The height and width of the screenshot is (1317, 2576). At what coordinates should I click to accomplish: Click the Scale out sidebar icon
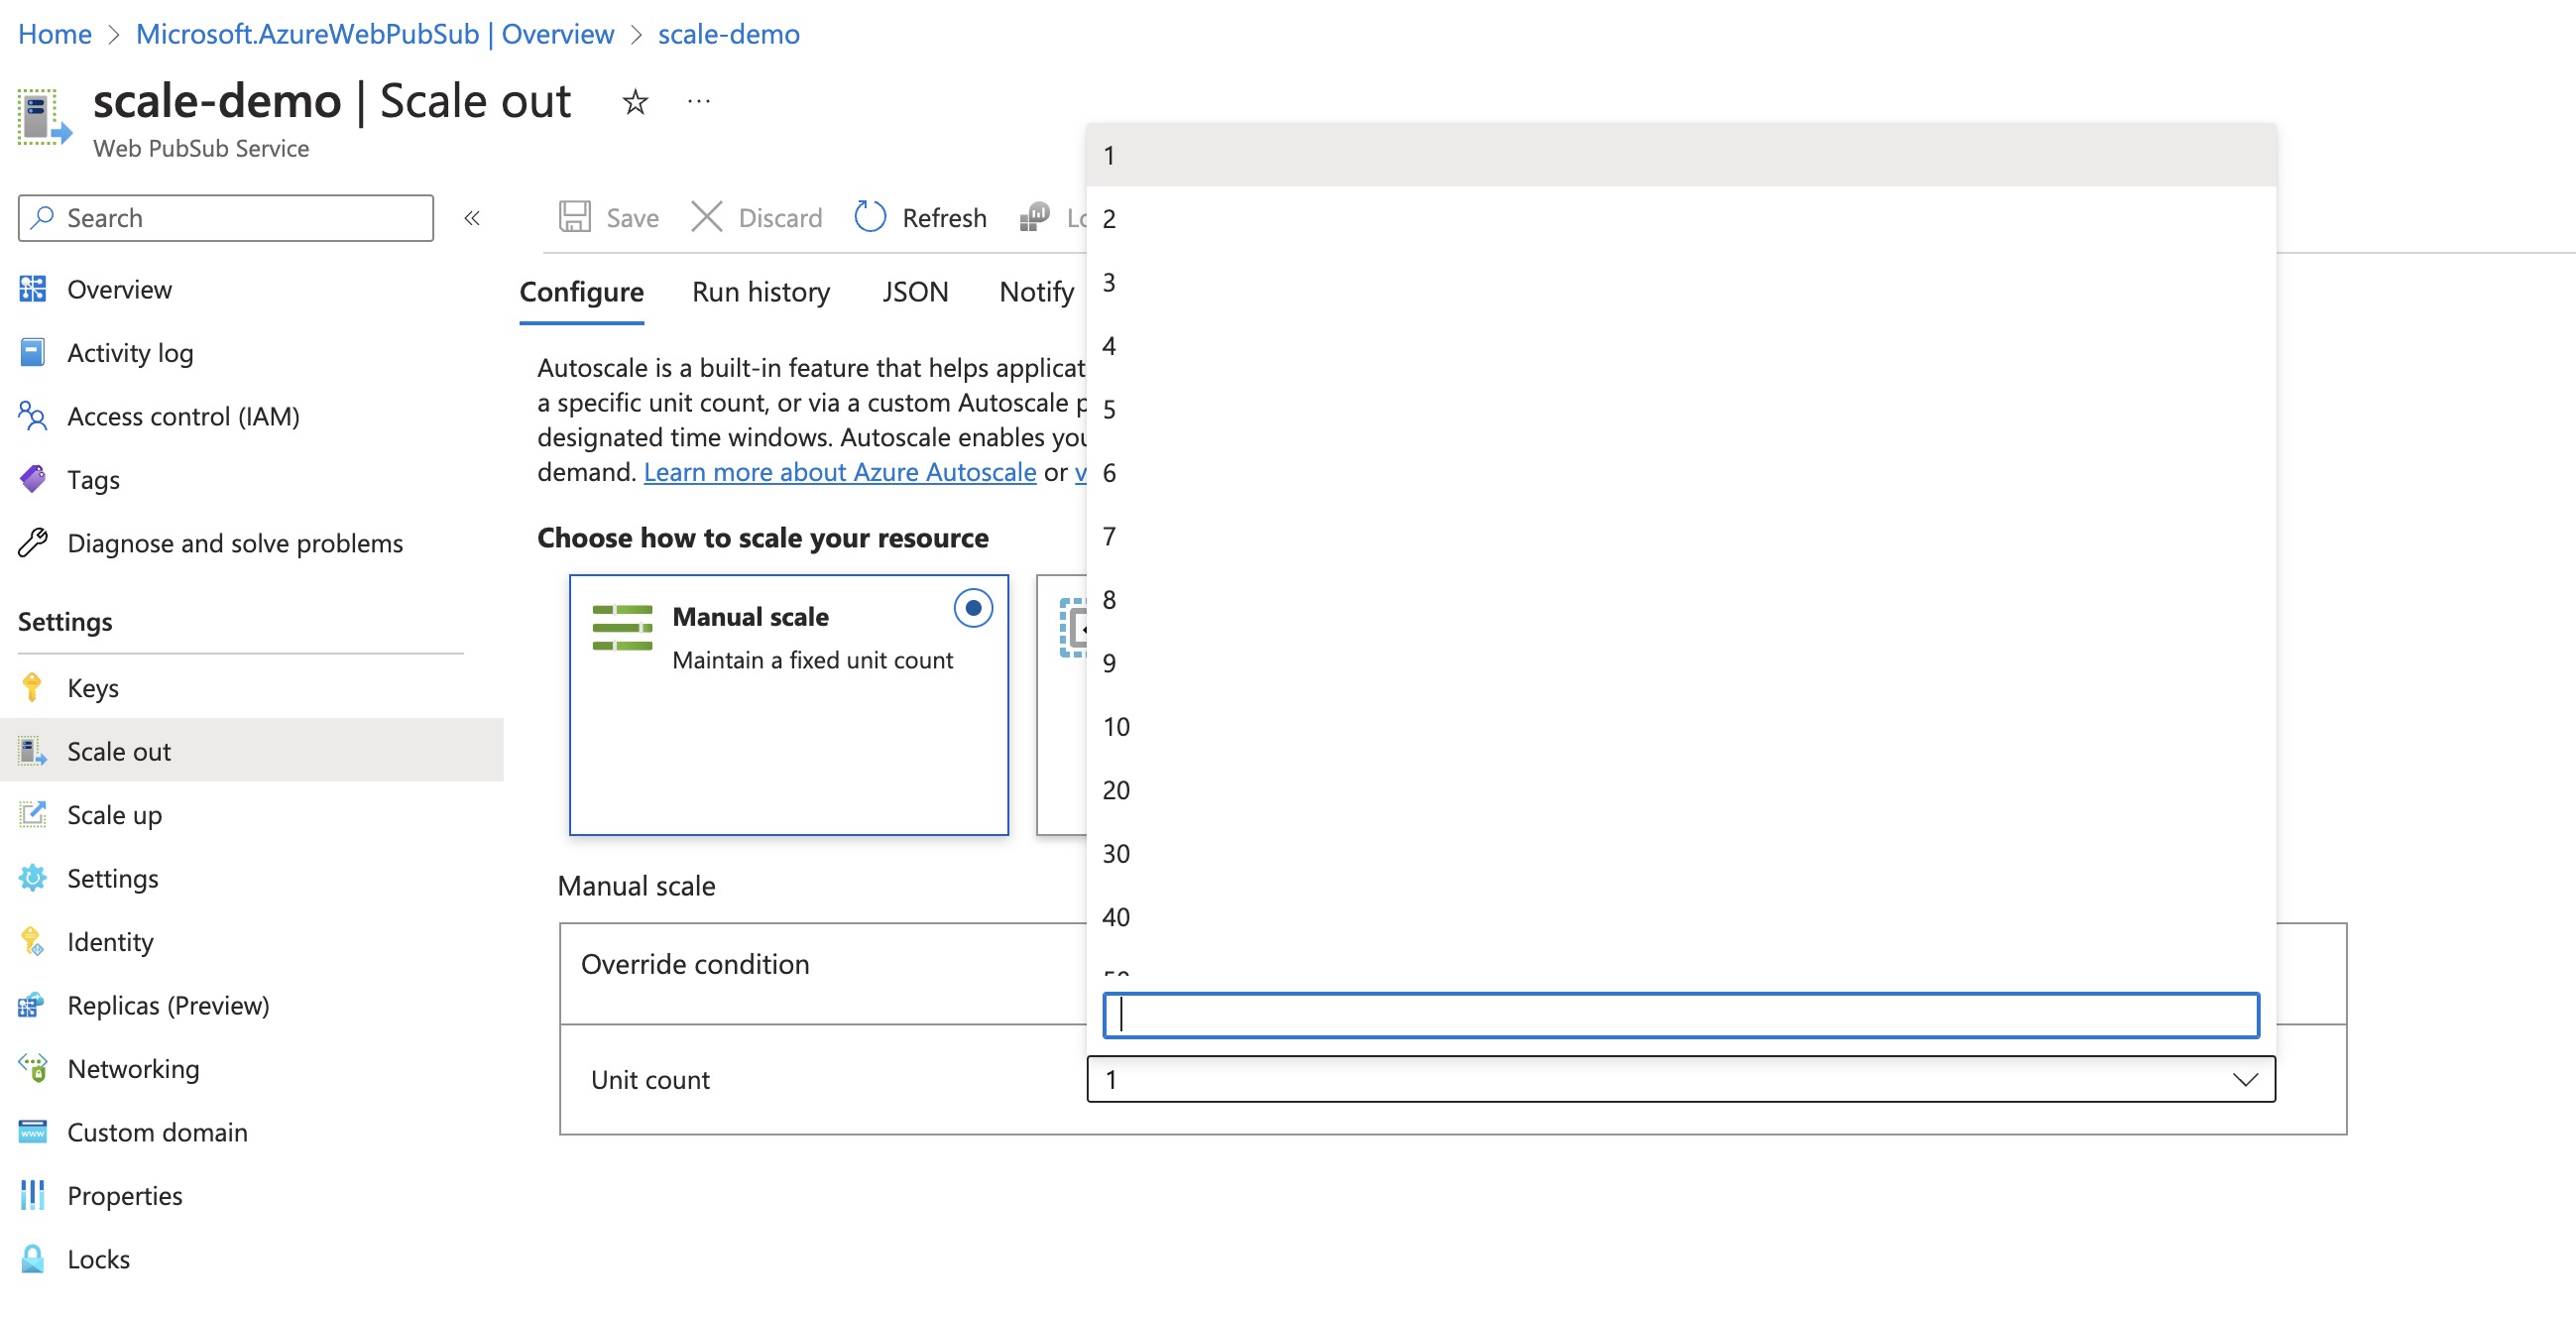pos(32,749)
